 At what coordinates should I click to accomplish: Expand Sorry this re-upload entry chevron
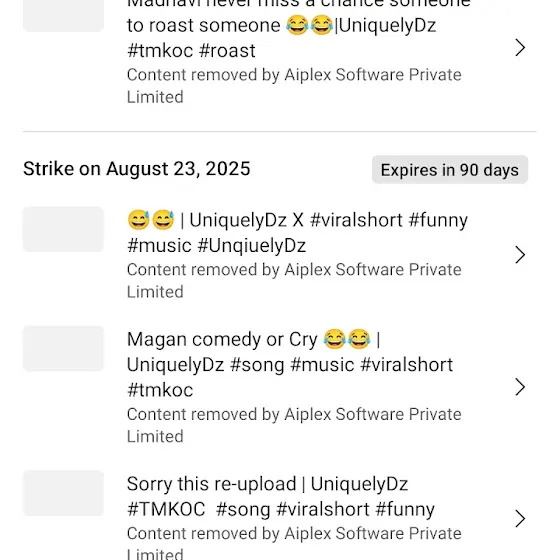[x=520, y=519]
